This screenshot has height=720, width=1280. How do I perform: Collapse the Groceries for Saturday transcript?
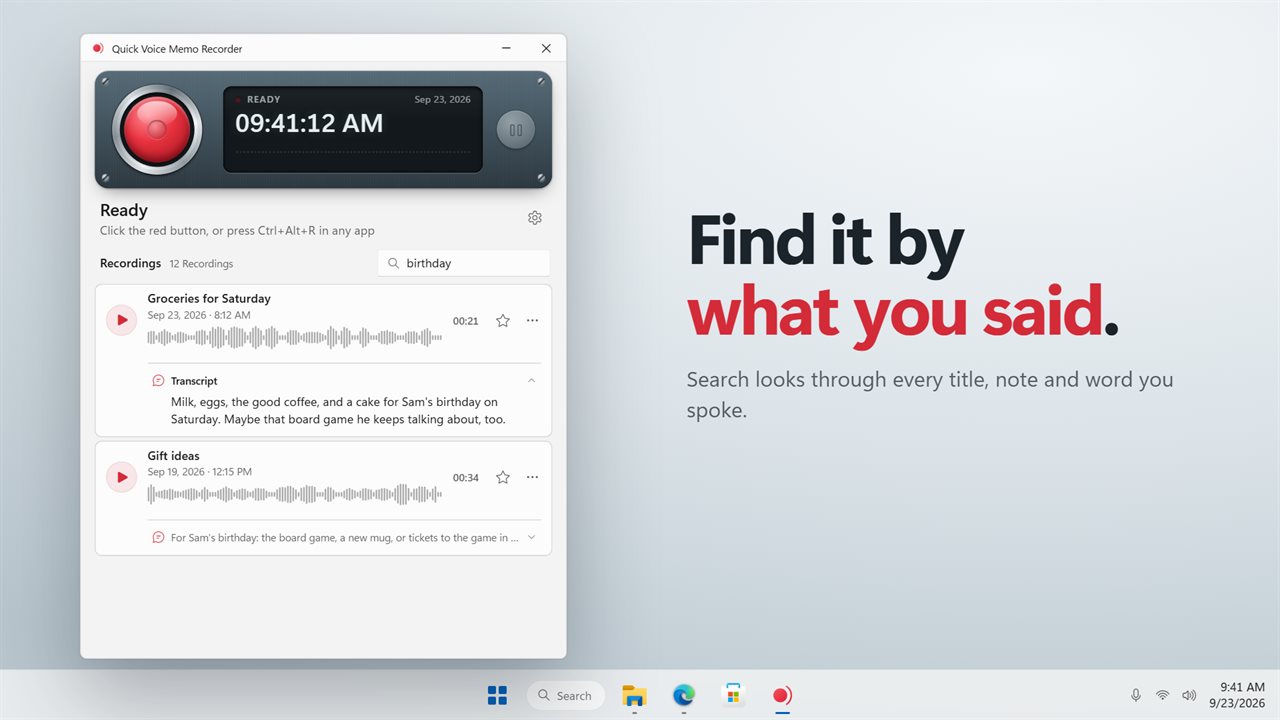click(531, 380)
